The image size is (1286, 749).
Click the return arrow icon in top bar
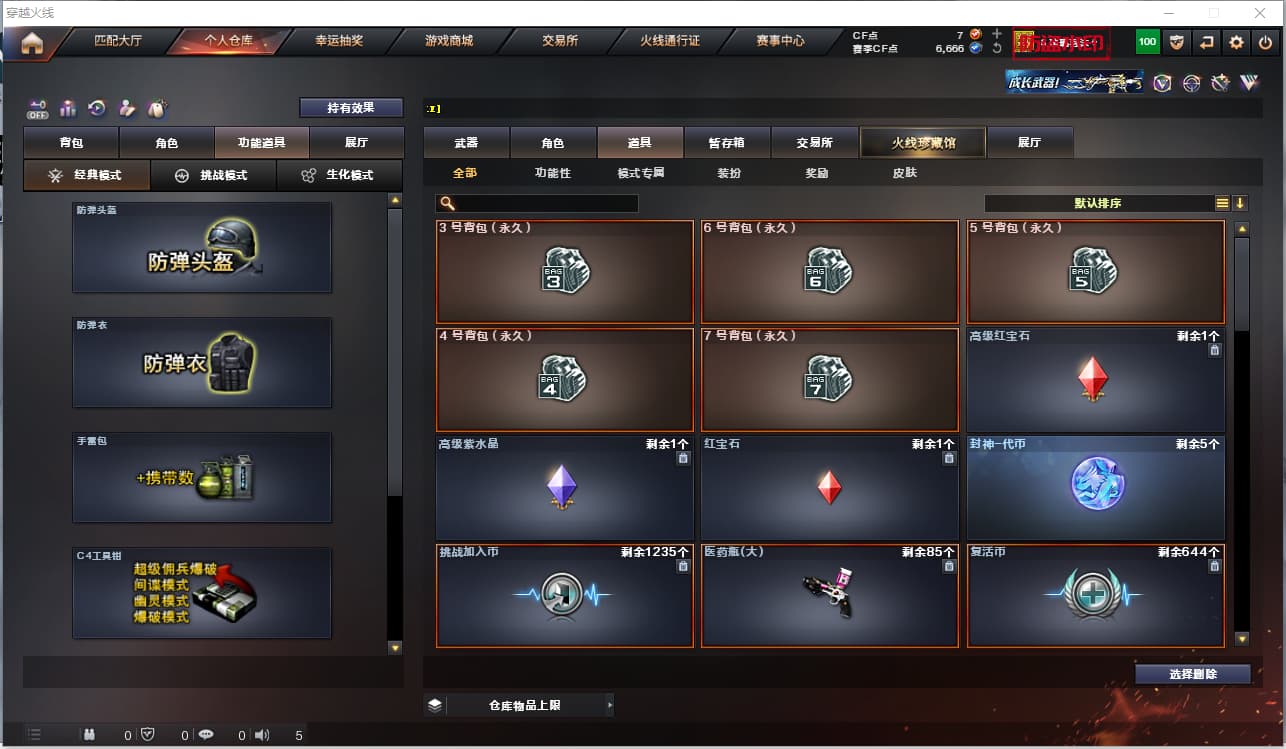(x=1207, y=42)
